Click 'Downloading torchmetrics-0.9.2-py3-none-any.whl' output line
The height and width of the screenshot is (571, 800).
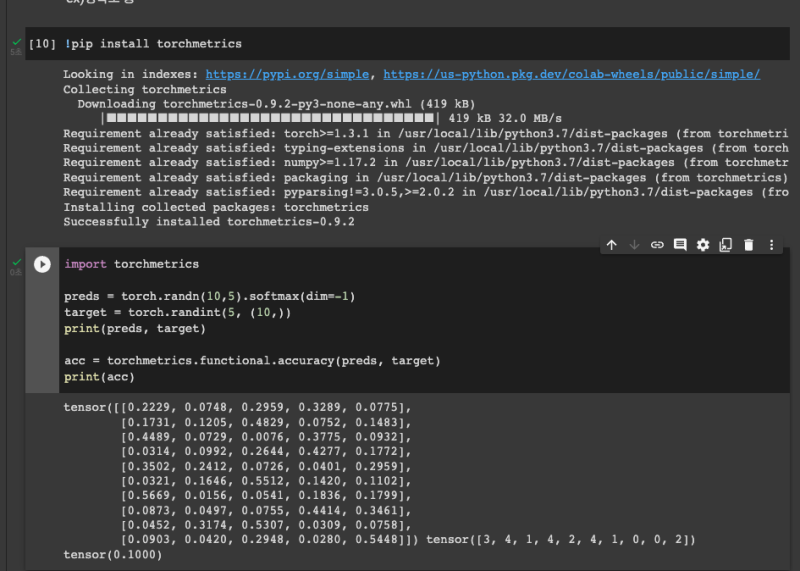276,104
